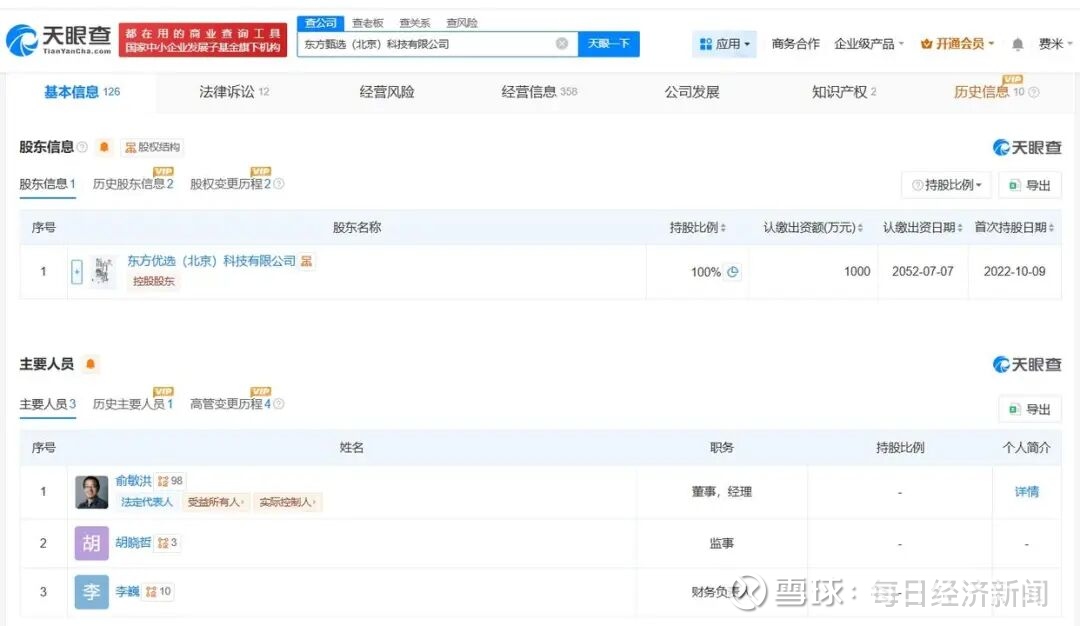
Task: Open 股权变更历程 2 sub-tab
Action: click(231, 184)
